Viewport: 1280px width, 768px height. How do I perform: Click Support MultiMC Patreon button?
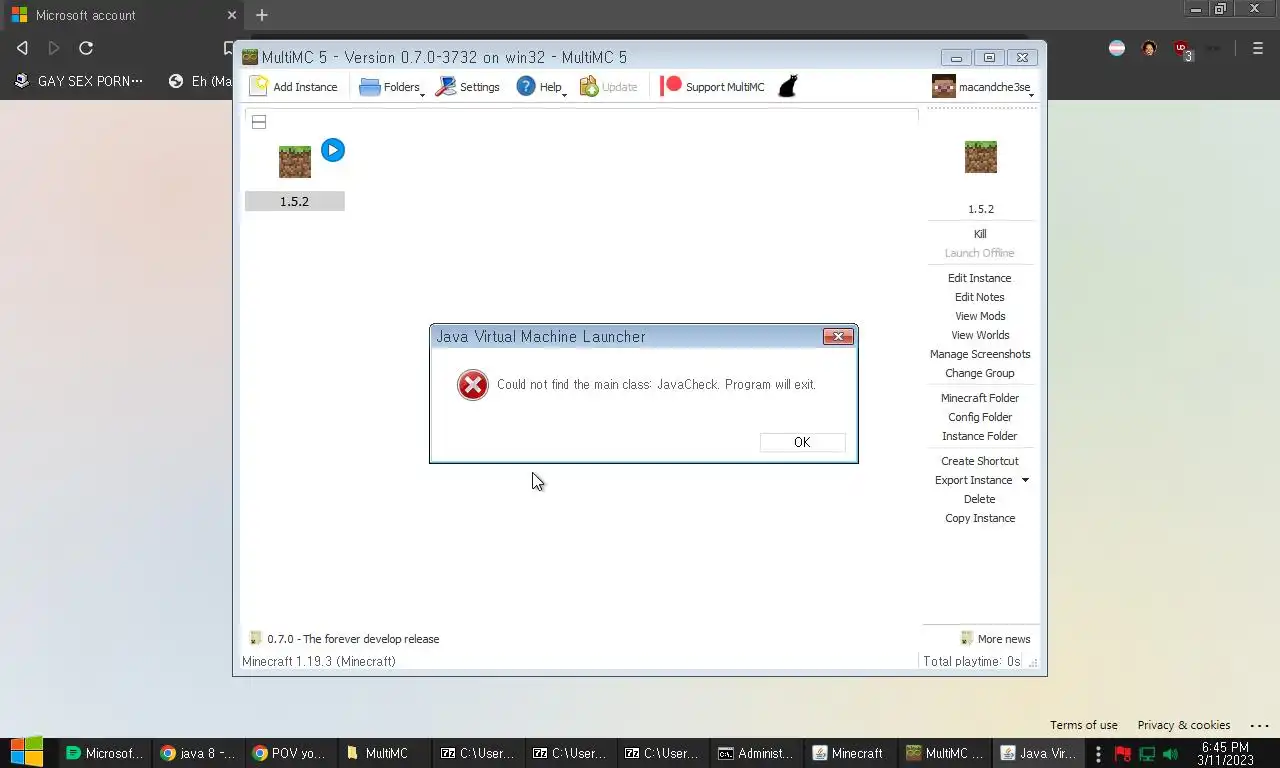tap(713, 87)
